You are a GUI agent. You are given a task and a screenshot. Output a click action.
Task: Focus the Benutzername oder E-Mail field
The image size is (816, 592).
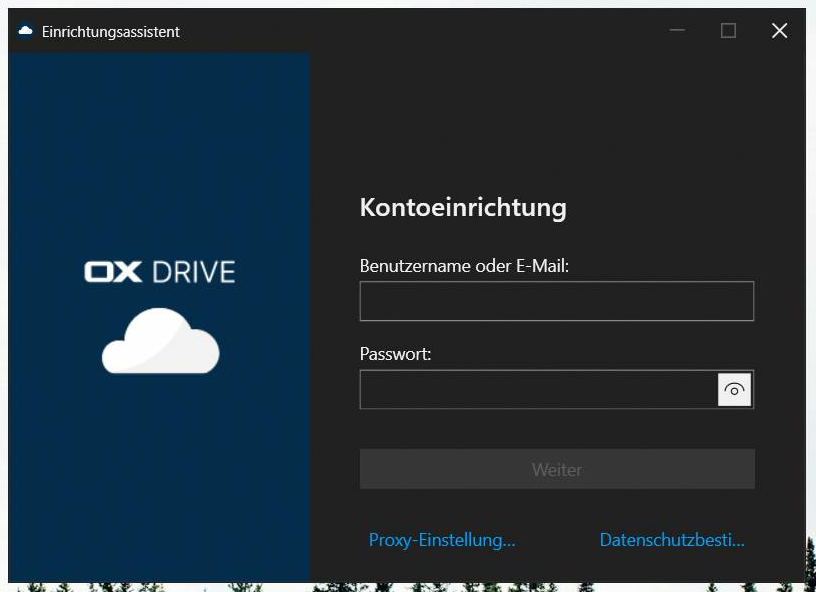pos(556,301)
